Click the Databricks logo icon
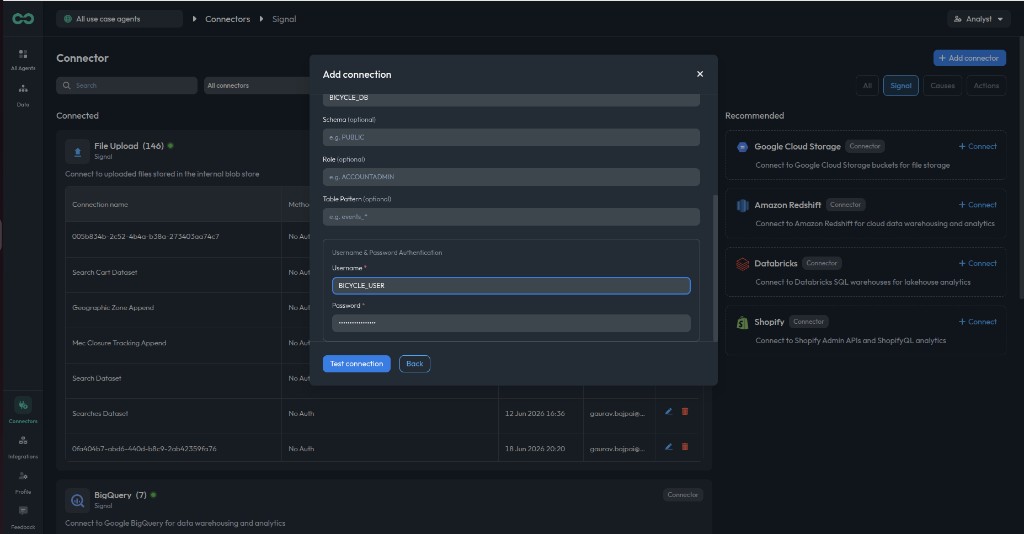The height and width of the screenshot is (534, 1024). [x=742, y=264]
